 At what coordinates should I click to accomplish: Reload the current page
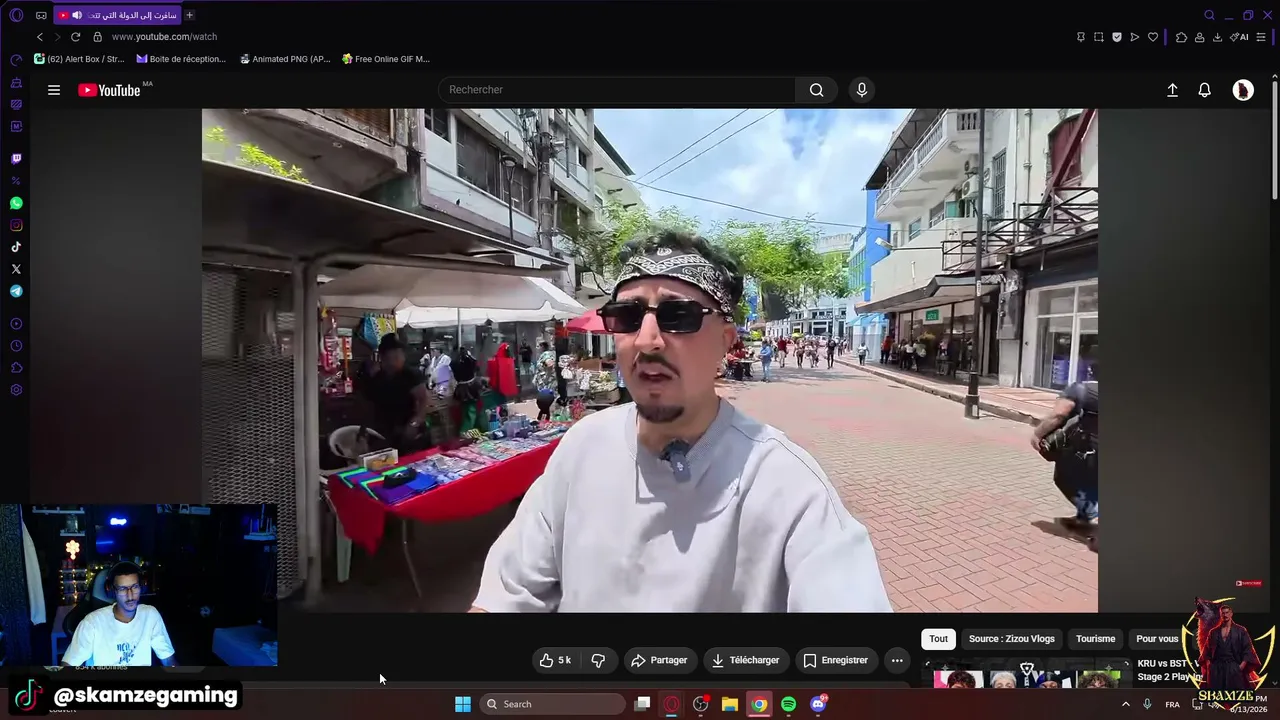click(75, 37)
